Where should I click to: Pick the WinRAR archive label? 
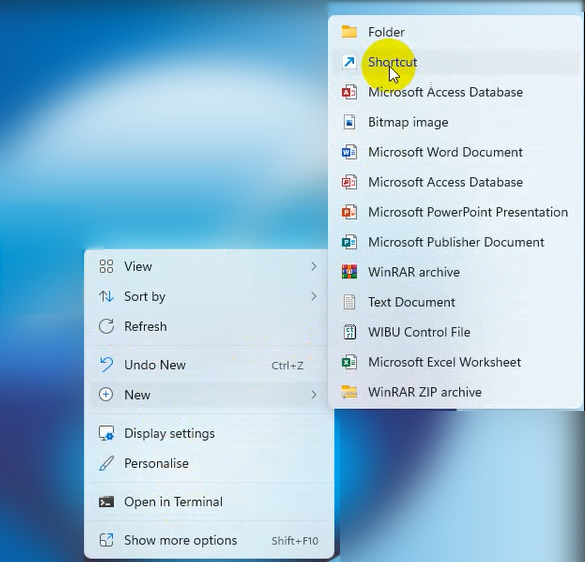tap(414, 272)
